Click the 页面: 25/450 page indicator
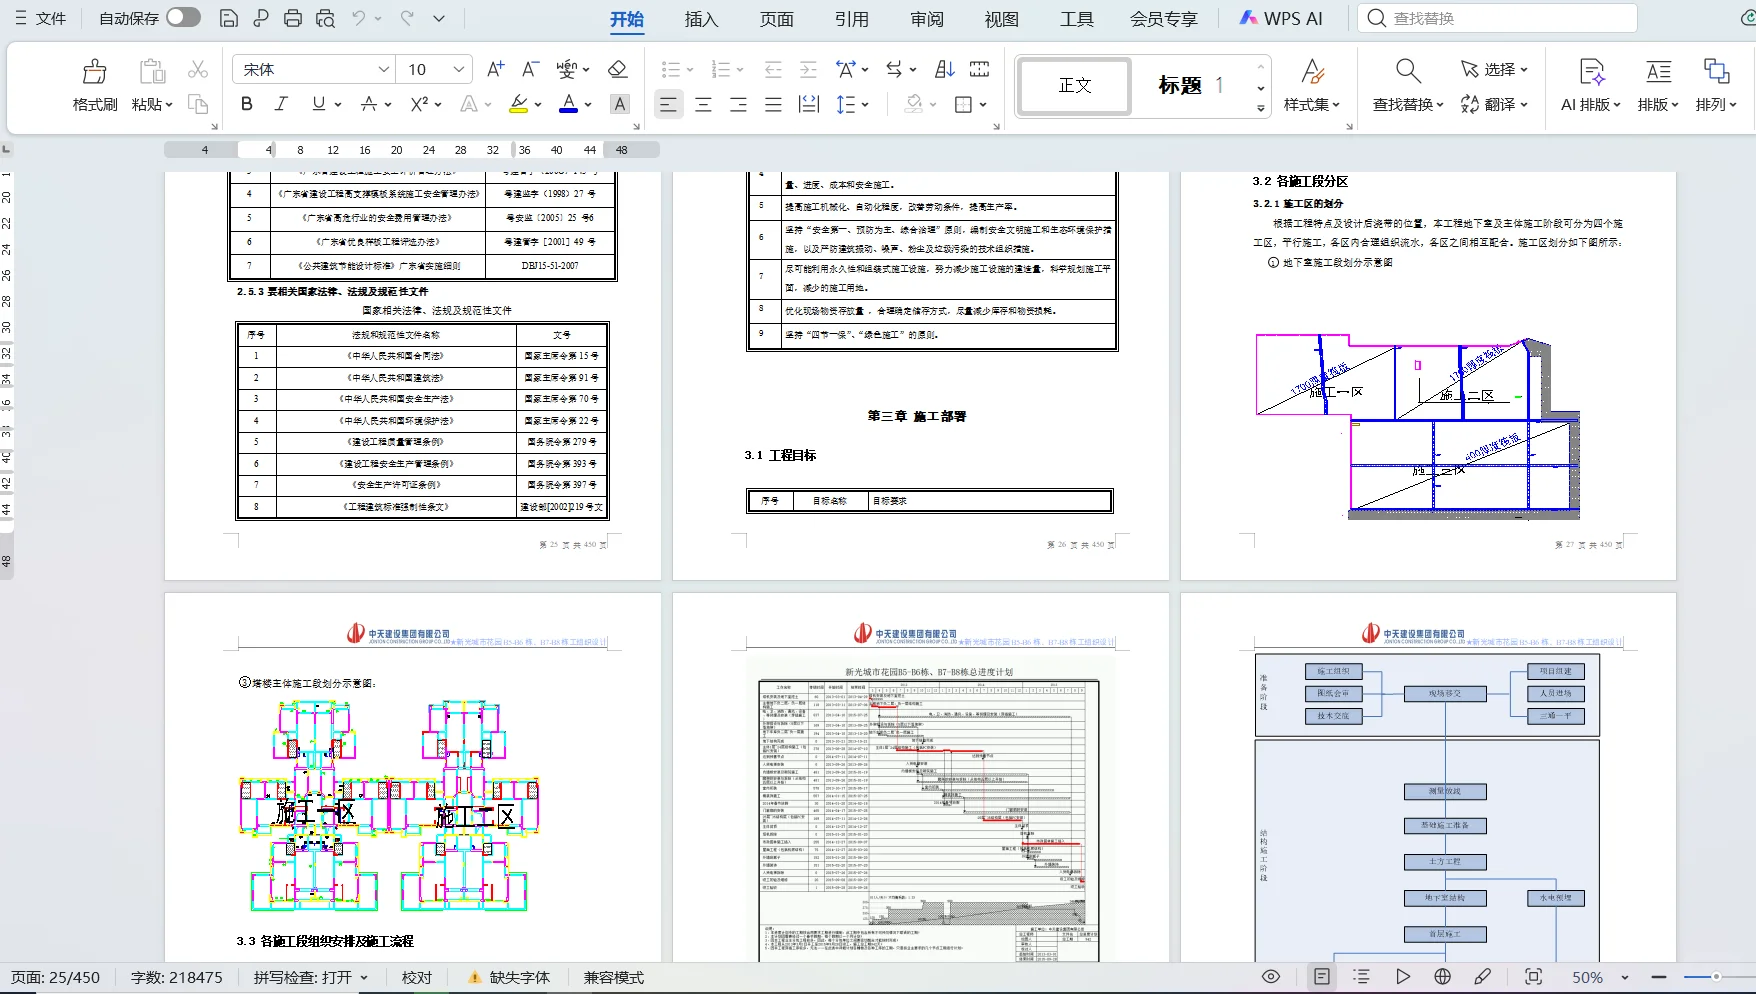The width and height of the screenshot is (1756, 994). coord(56,977)
